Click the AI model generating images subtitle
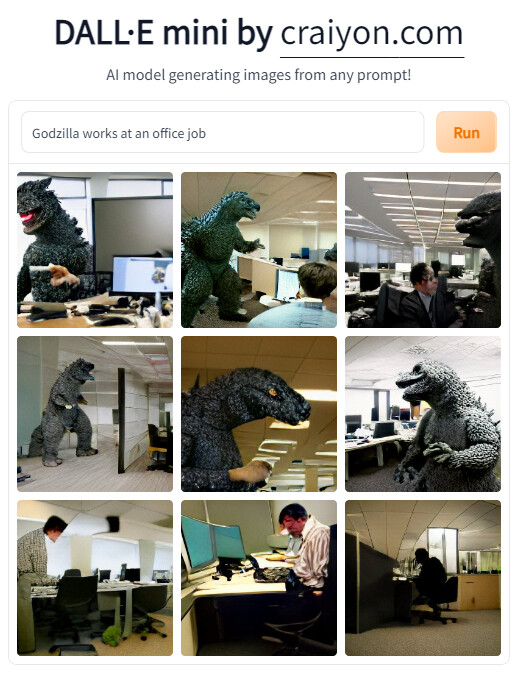 [259, 75]
